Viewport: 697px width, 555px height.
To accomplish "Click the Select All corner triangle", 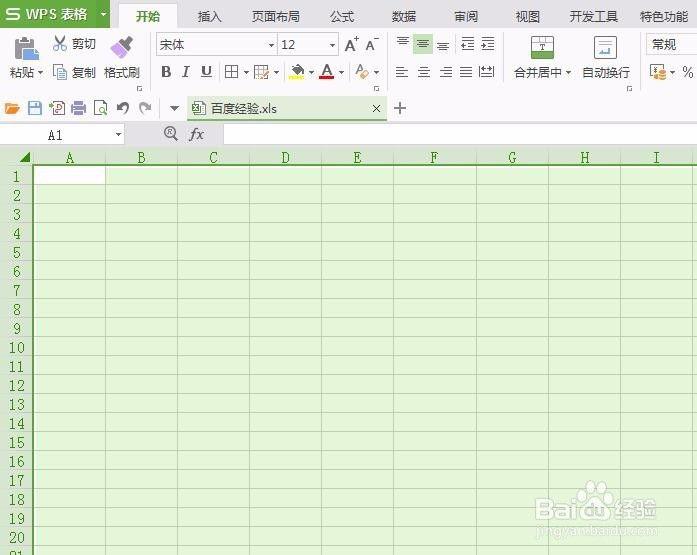I will coord(25,157).
